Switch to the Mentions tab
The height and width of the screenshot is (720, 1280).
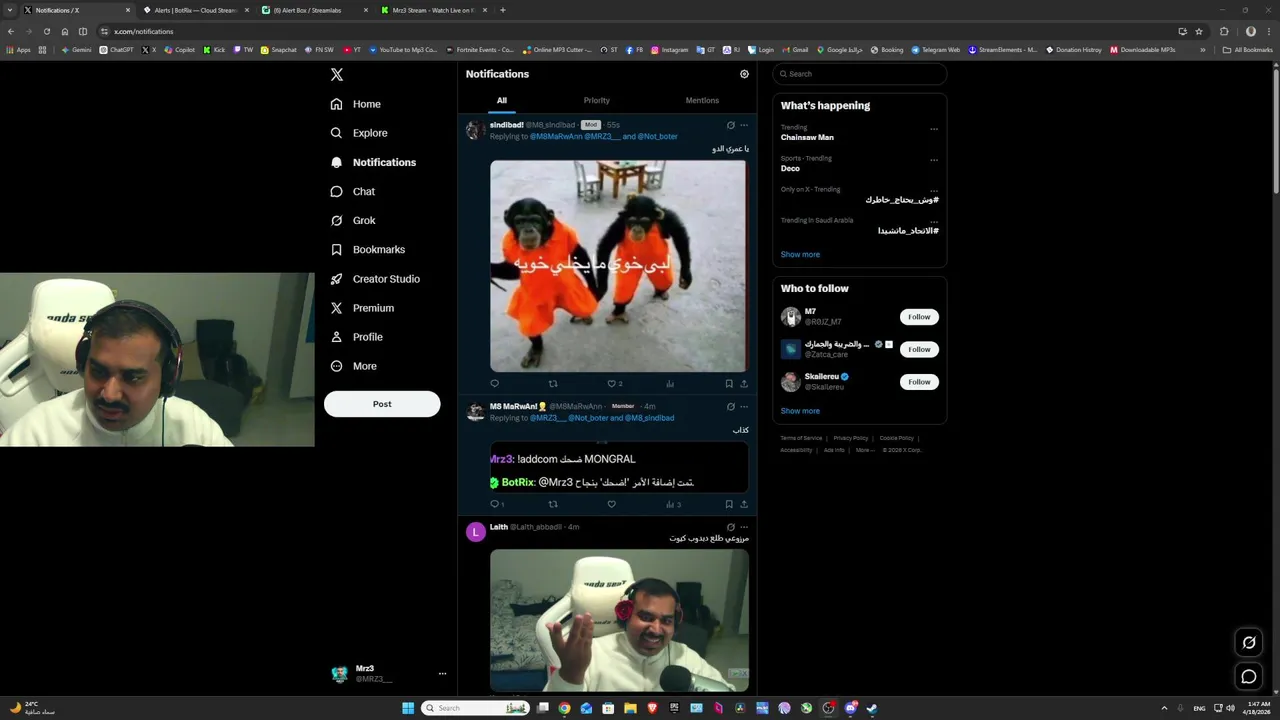(702, 100)
